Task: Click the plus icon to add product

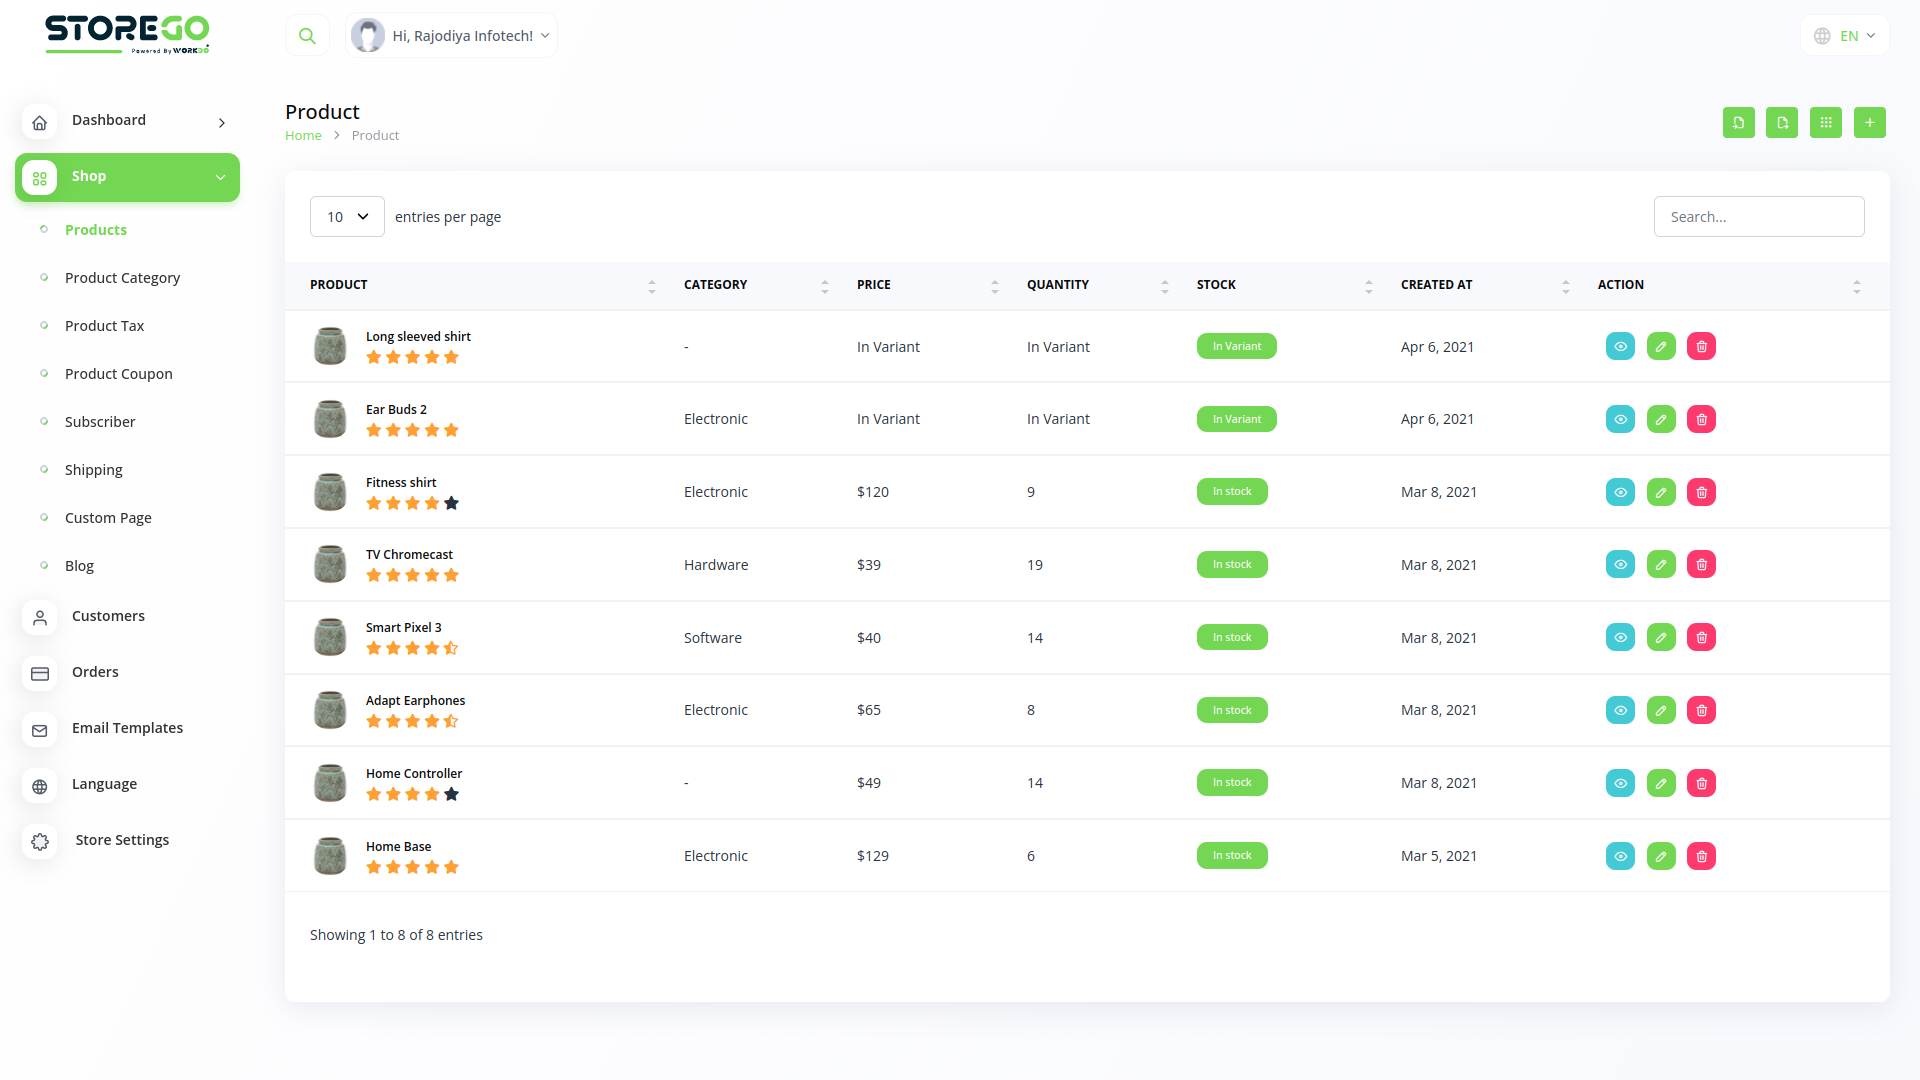Action: [1869, 122]
